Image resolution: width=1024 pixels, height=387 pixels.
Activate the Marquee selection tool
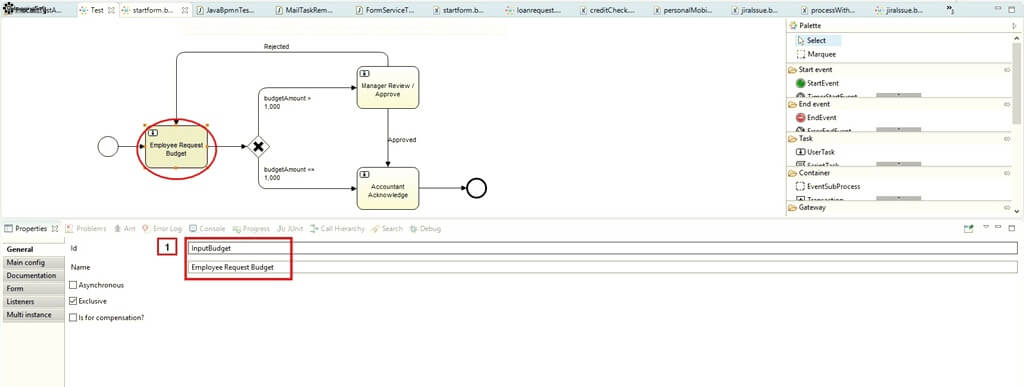(816, 54)
